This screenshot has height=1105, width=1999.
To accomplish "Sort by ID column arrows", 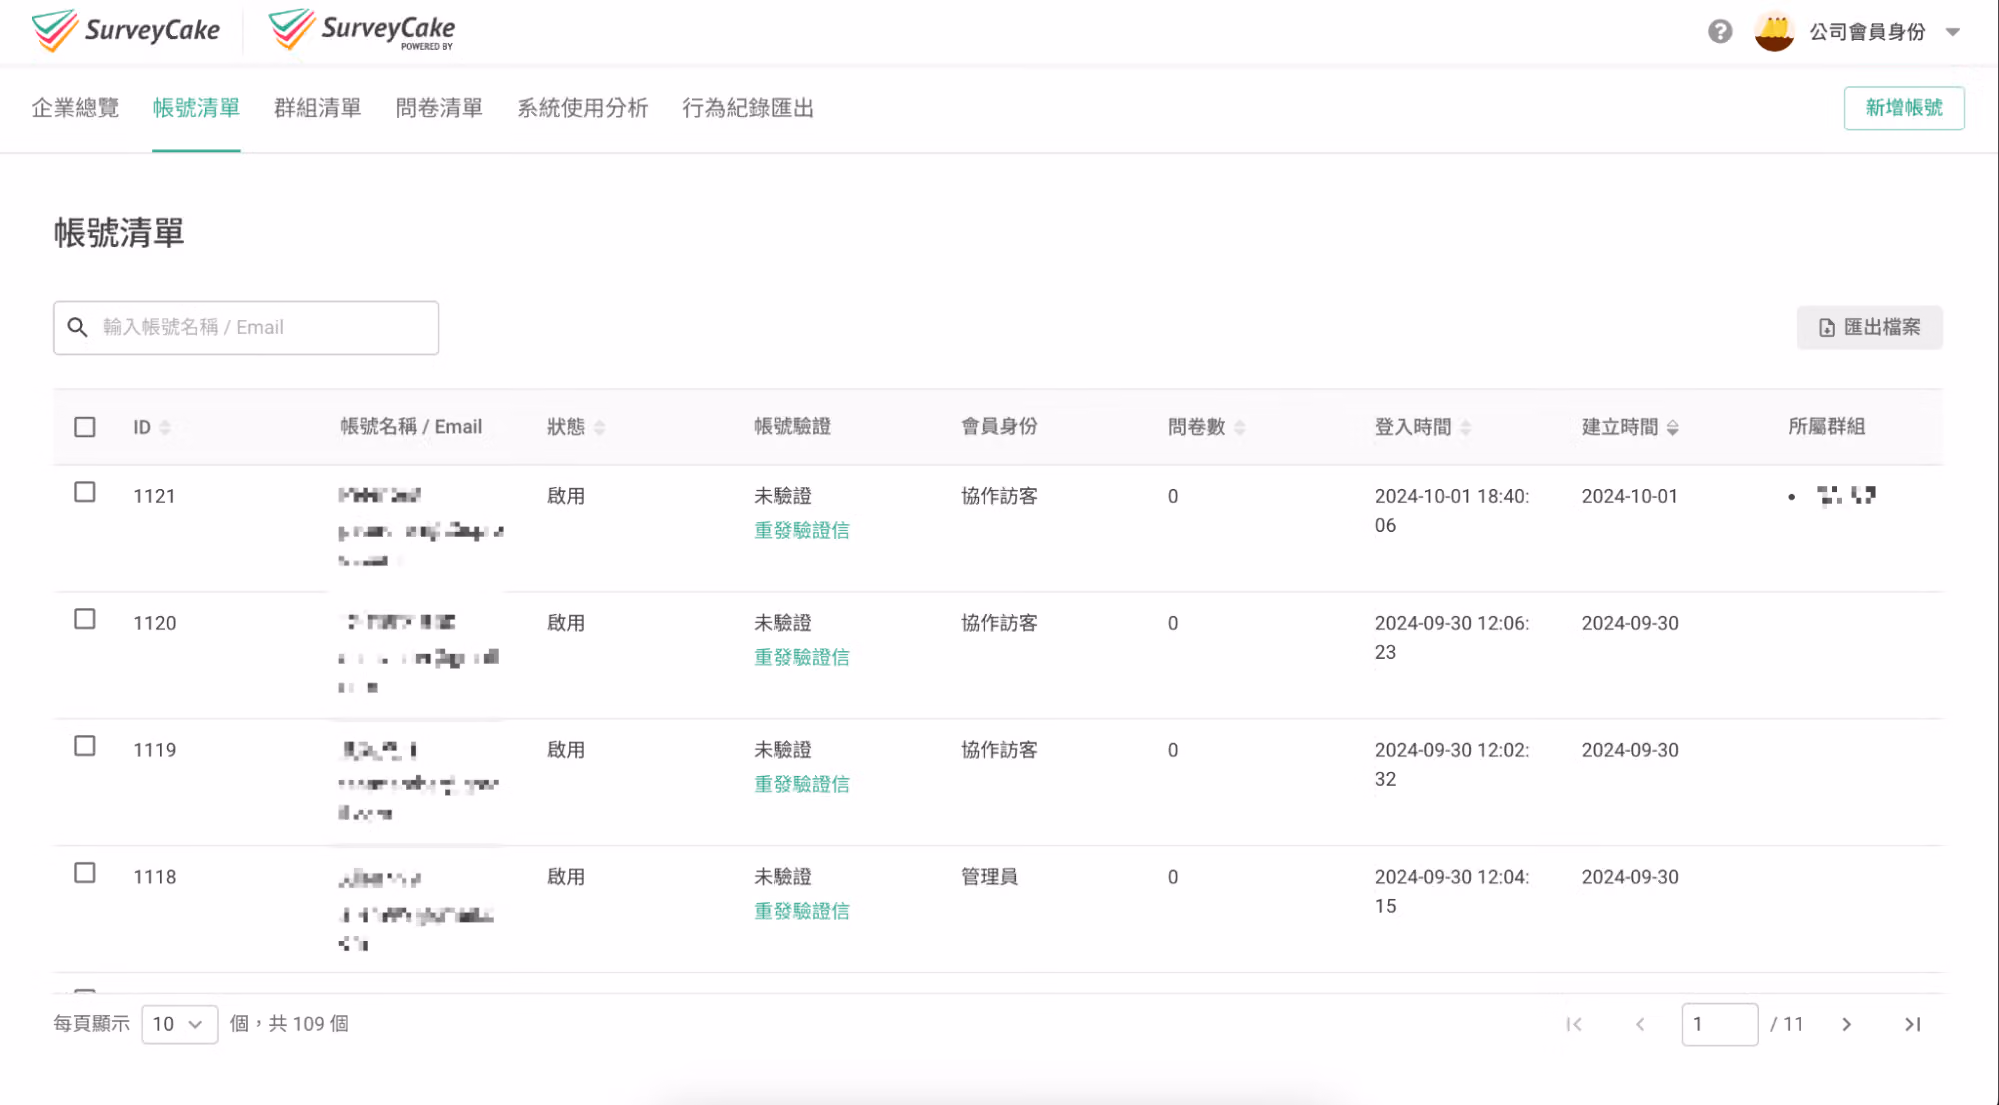I will point(165,427).
